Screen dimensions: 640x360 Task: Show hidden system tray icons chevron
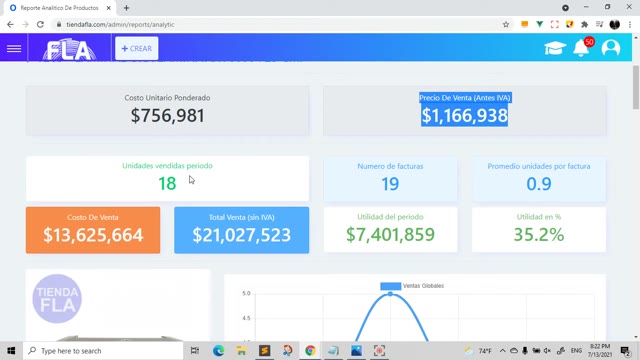point(502,351)
